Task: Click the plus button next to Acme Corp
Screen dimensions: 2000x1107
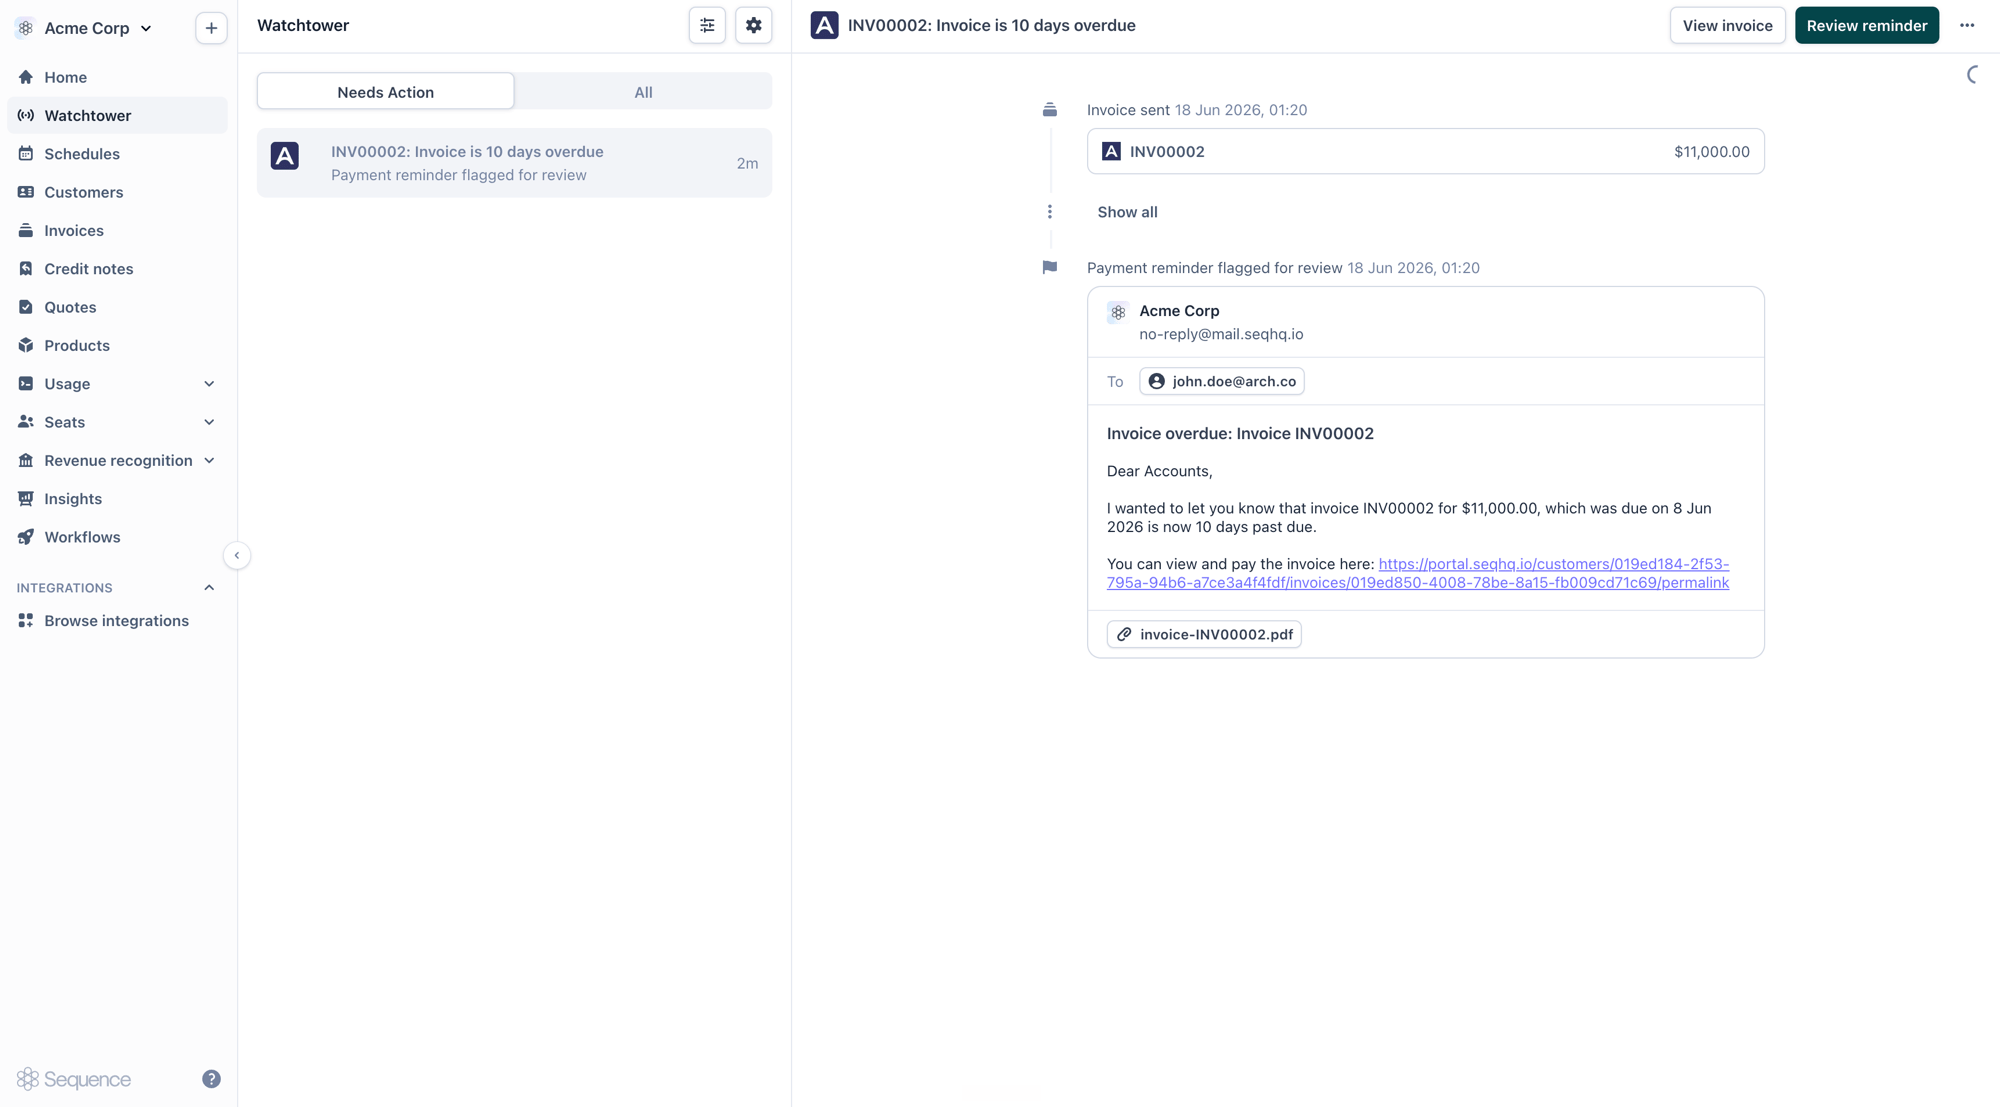Action: (211, 28)
